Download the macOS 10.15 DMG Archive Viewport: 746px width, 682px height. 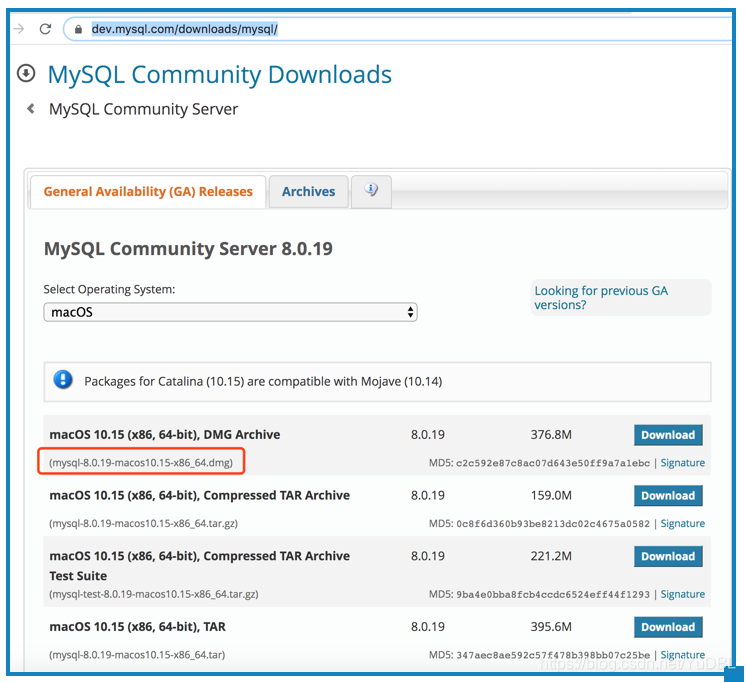tap(667, 435)
